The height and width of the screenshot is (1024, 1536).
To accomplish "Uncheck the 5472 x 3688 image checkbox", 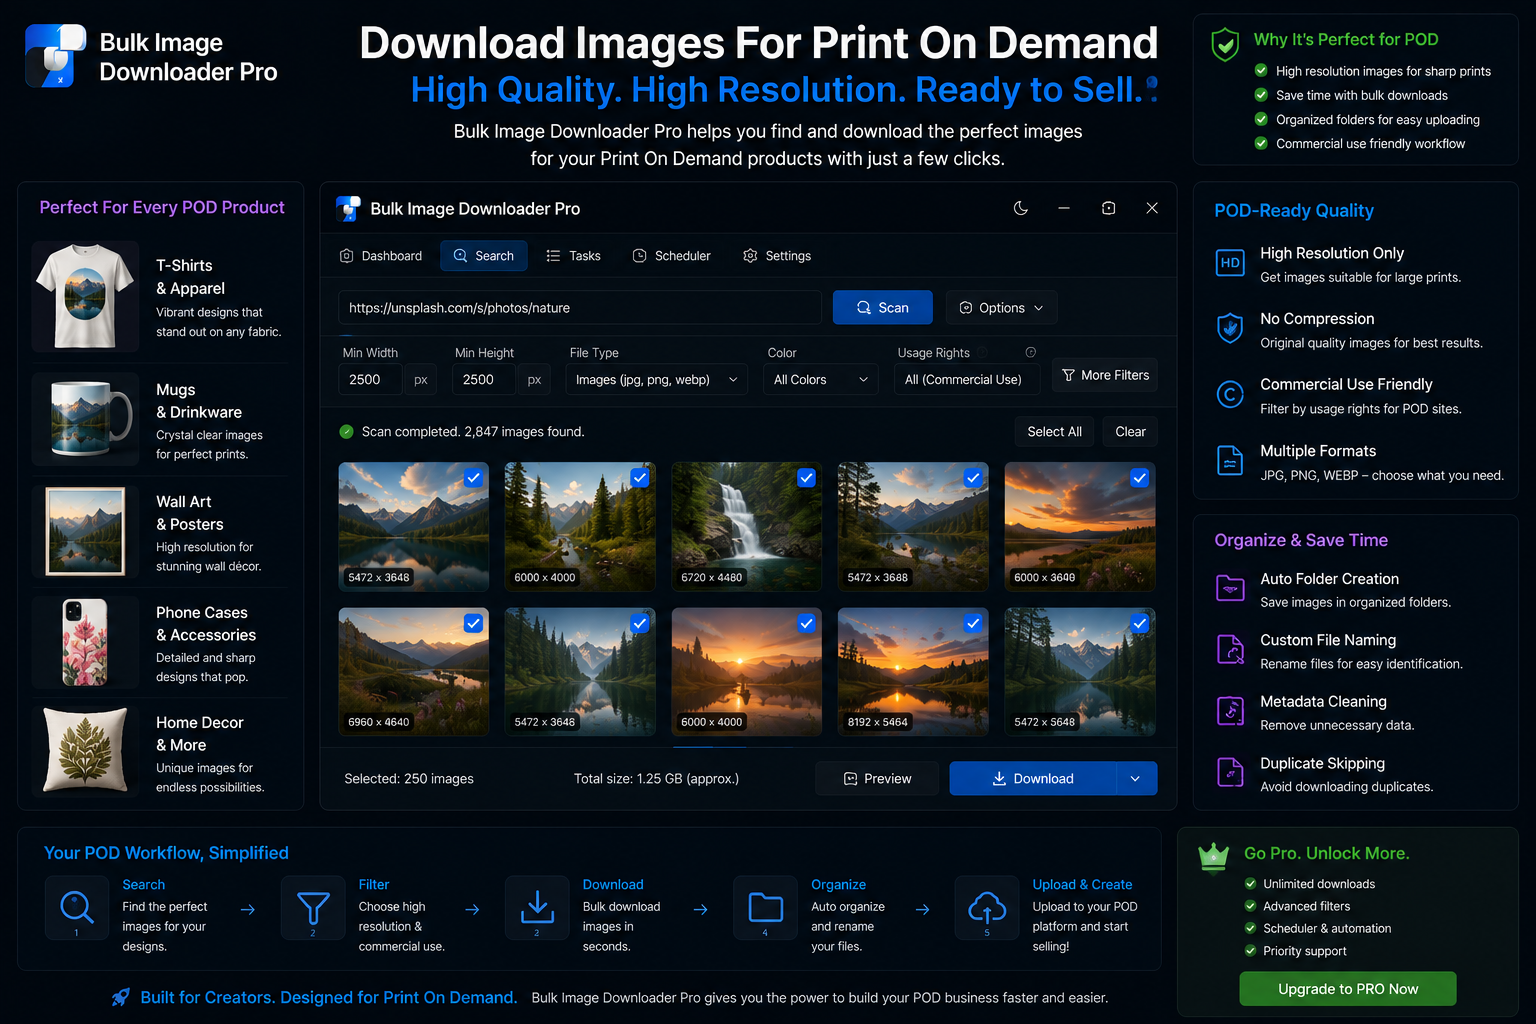I will (x=972, y=478).
